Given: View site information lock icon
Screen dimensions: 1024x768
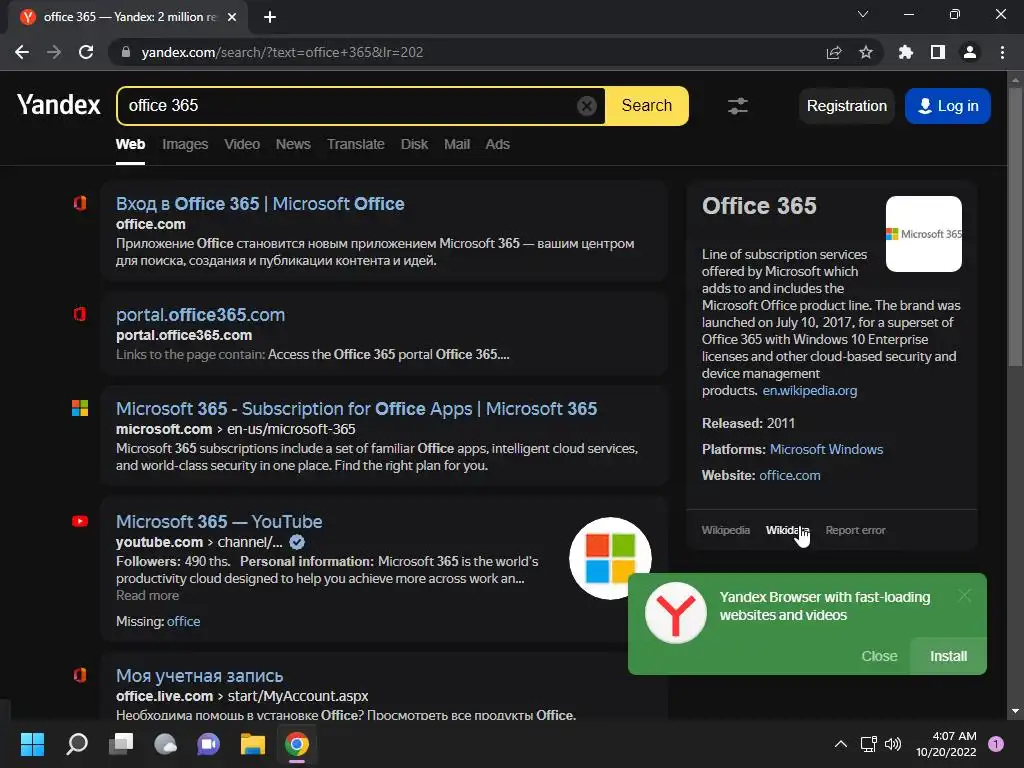Looking at the screenshot, I should click(x=126, y=52).
